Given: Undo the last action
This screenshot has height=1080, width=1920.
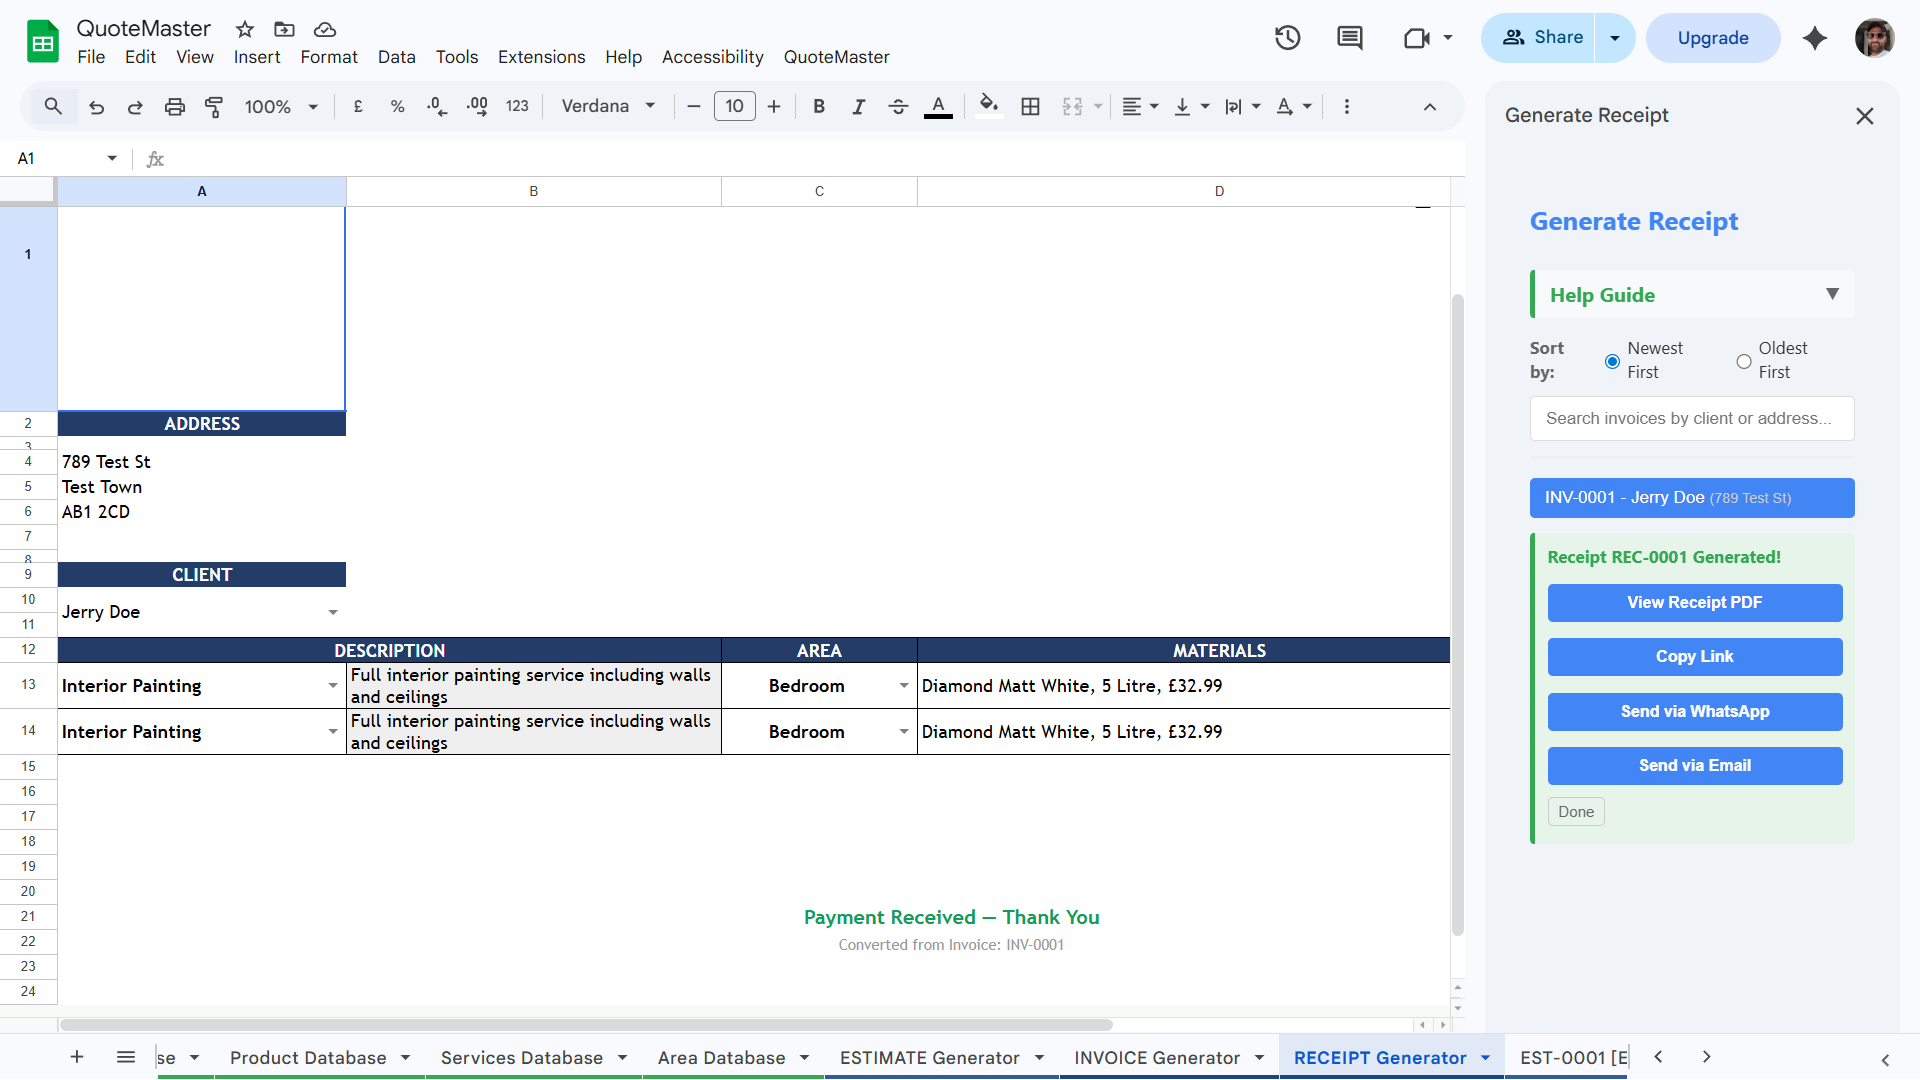Looking at the screenshot, I should (96, 106).
